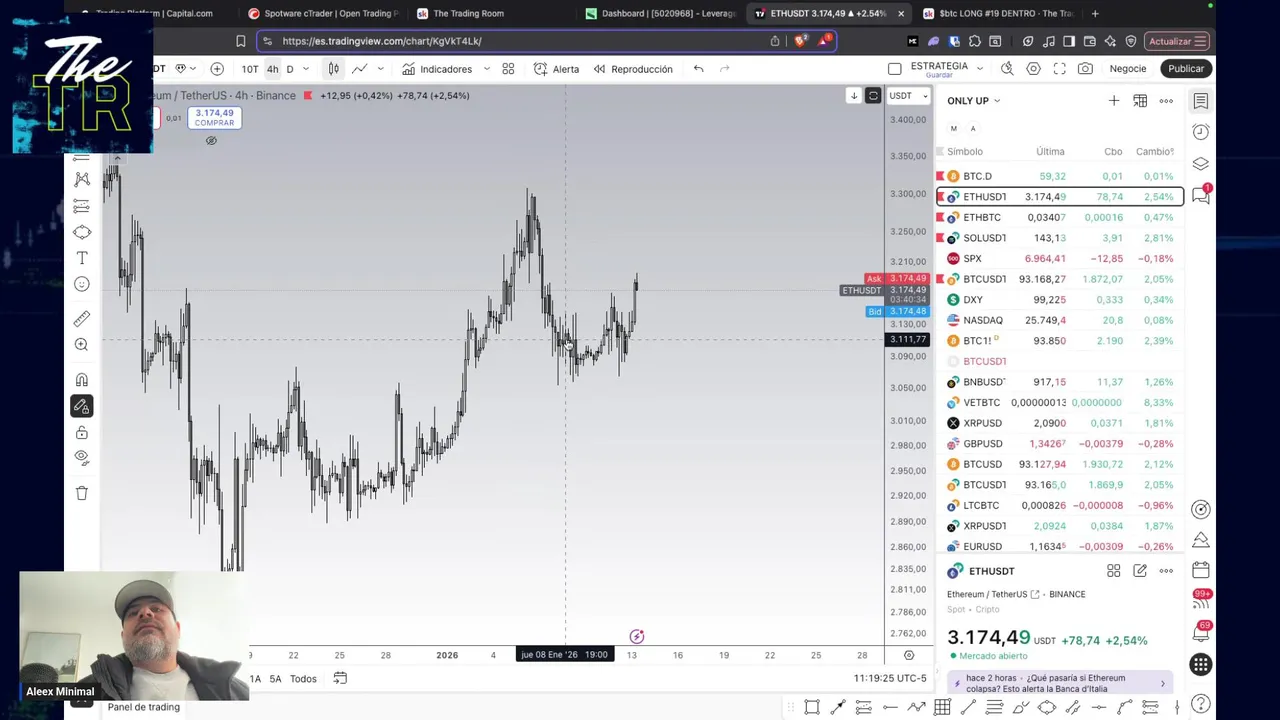1280x720 pixels.
Task: Open new browser tab plus button
Action: tap(1095, 13)
